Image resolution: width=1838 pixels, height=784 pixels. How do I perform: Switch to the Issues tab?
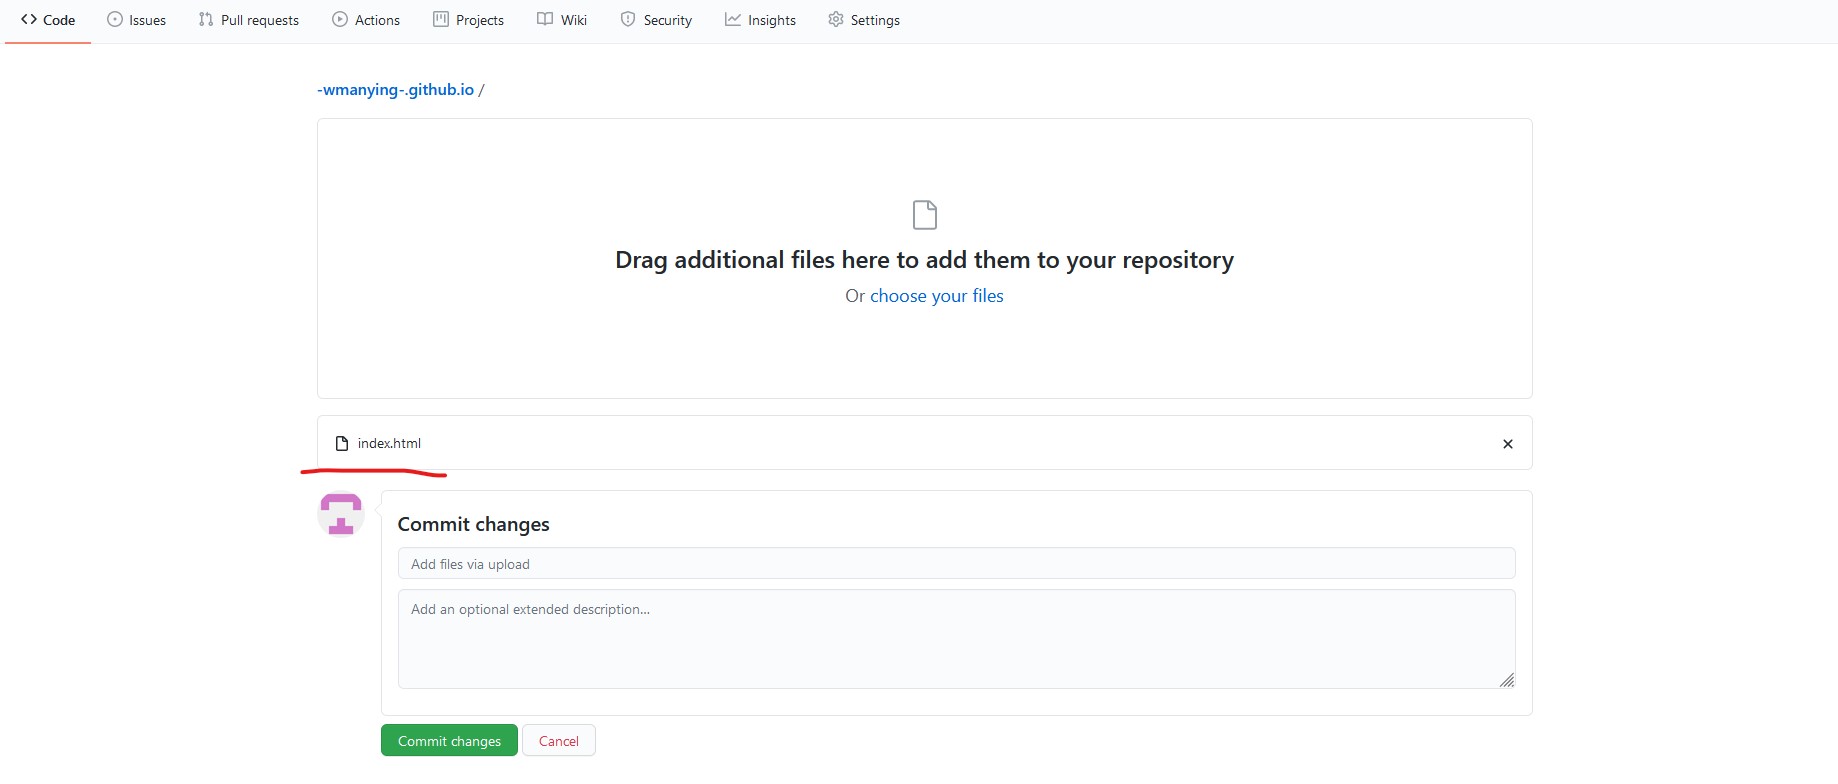coord(137,20)
